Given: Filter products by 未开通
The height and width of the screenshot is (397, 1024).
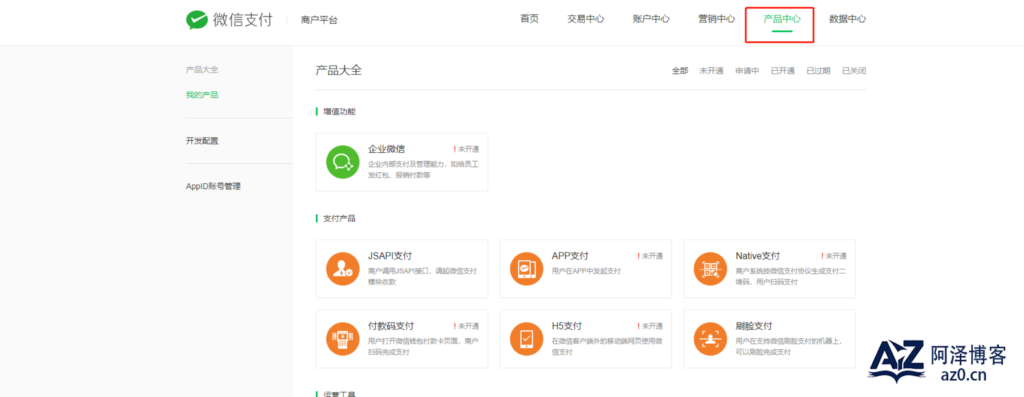Looking at the screenshot, I should [x=711, y=71].
